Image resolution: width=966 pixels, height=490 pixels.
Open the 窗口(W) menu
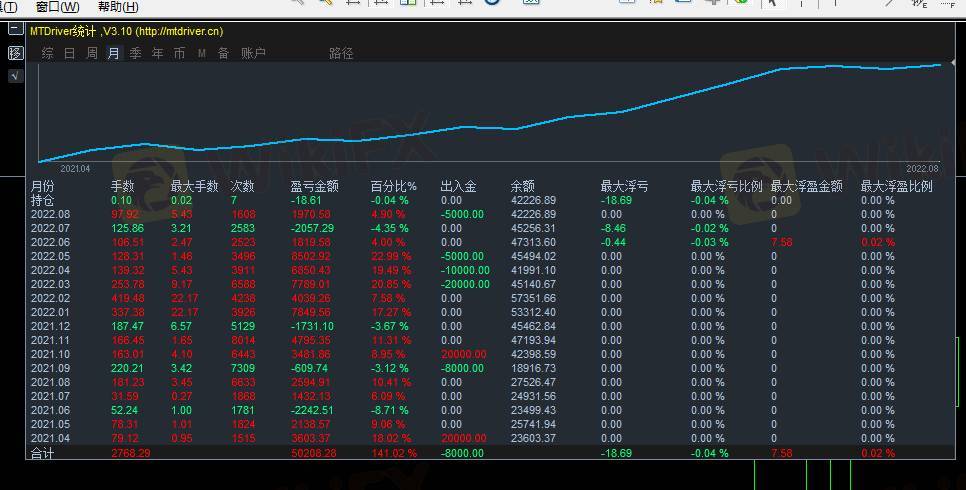coord(57,7)
